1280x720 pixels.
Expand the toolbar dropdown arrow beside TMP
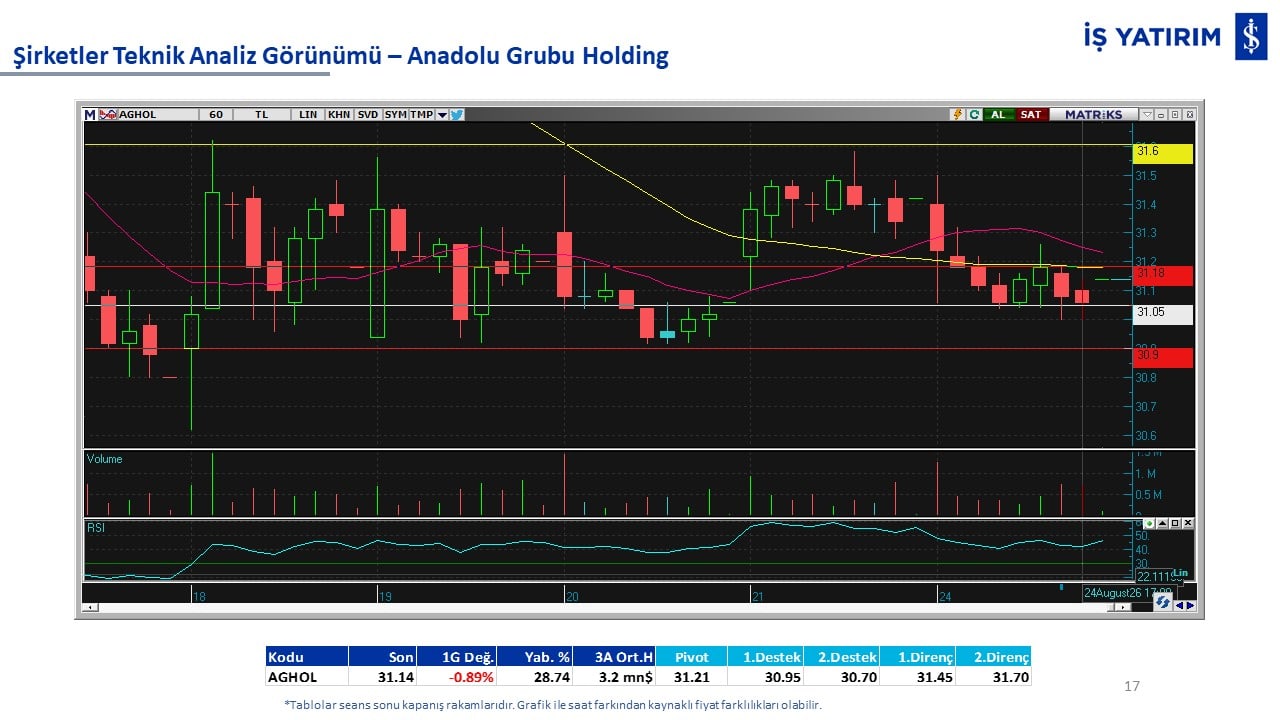coord(442,114)
